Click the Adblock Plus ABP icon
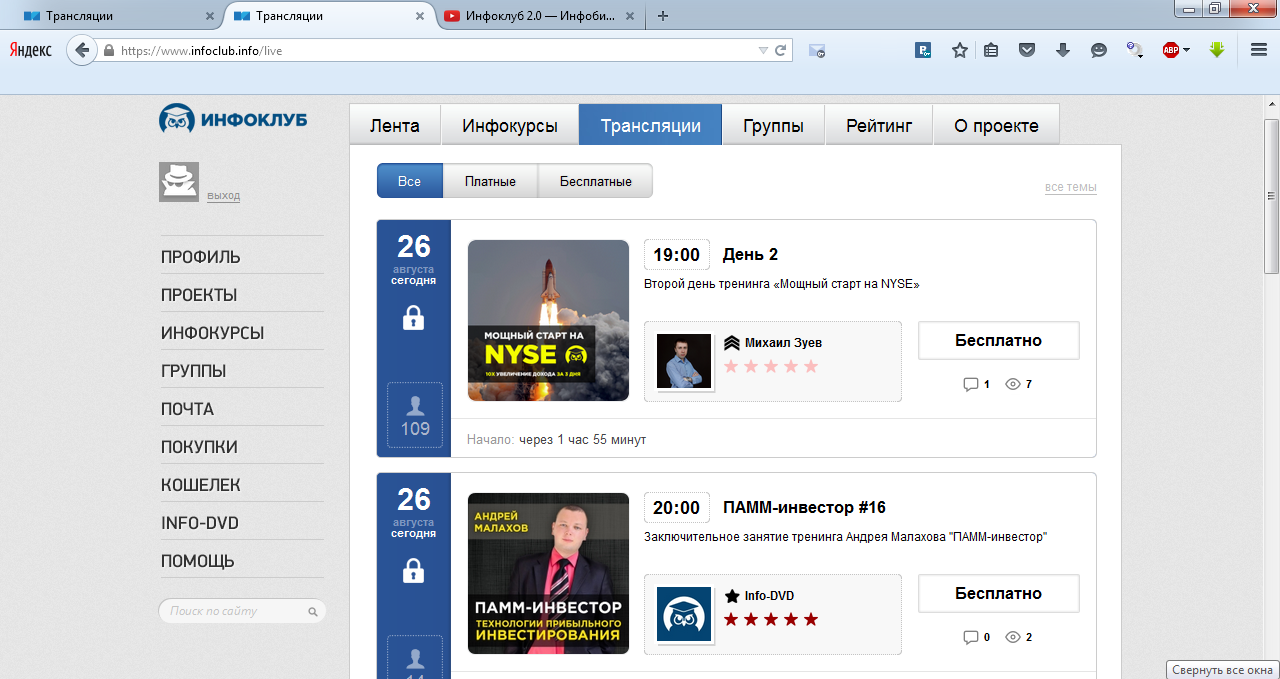 coord(1170,50)
